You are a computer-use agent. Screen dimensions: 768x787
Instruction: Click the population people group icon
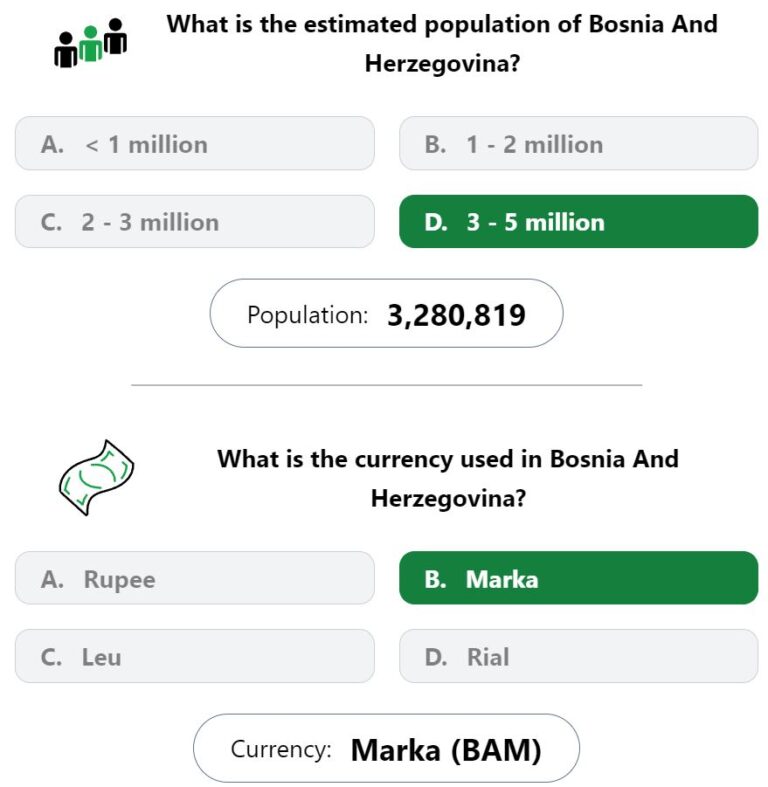click(x=90, y=43)
